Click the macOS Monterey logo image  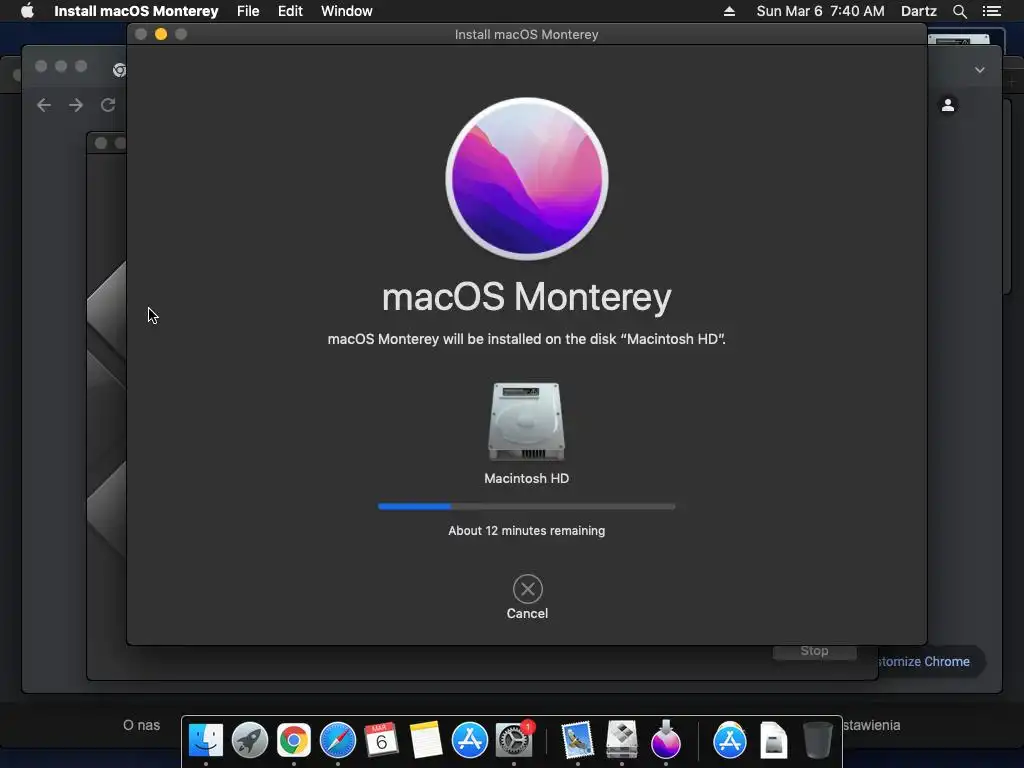[527, 178]
